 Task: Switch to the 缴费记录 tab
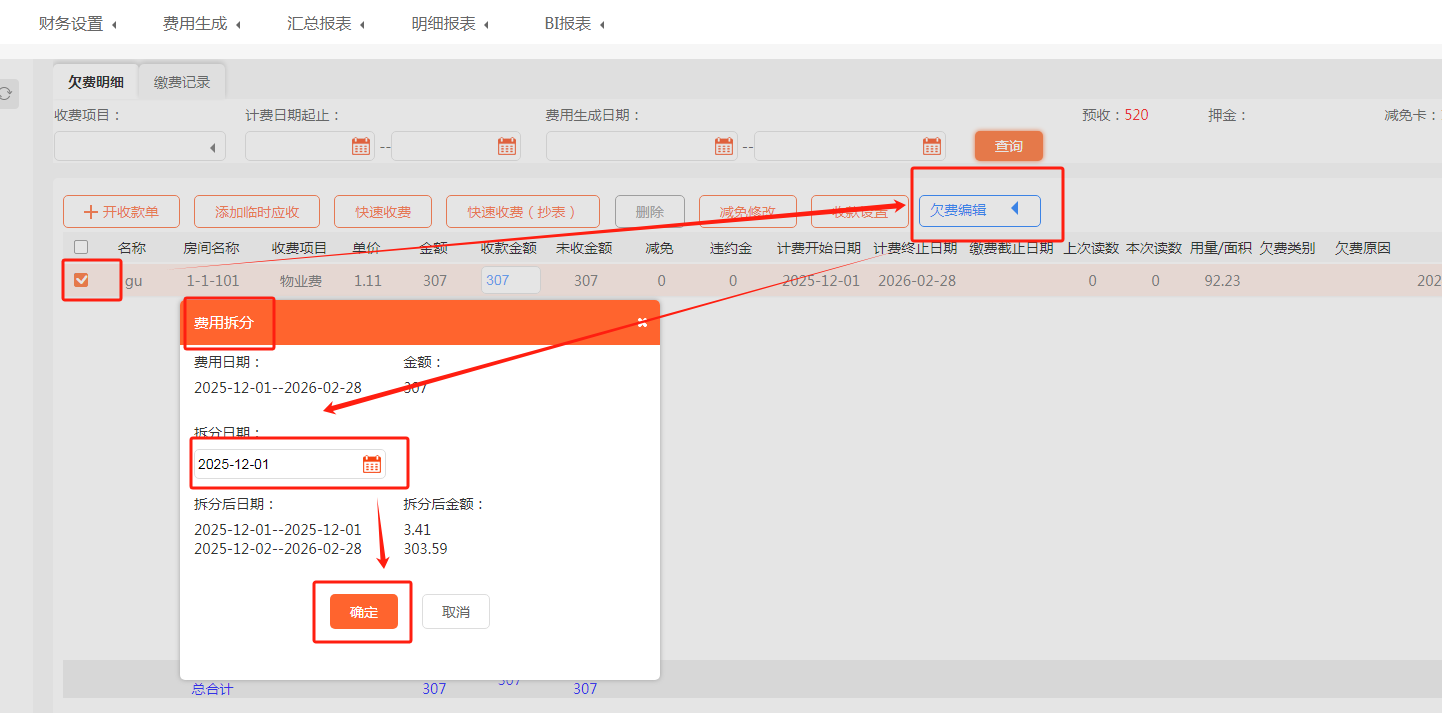182,82
